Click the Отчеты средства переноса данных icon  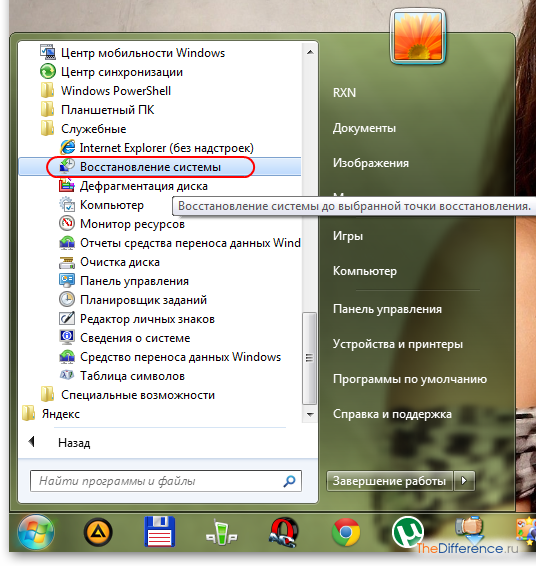[x=67, y=243]
